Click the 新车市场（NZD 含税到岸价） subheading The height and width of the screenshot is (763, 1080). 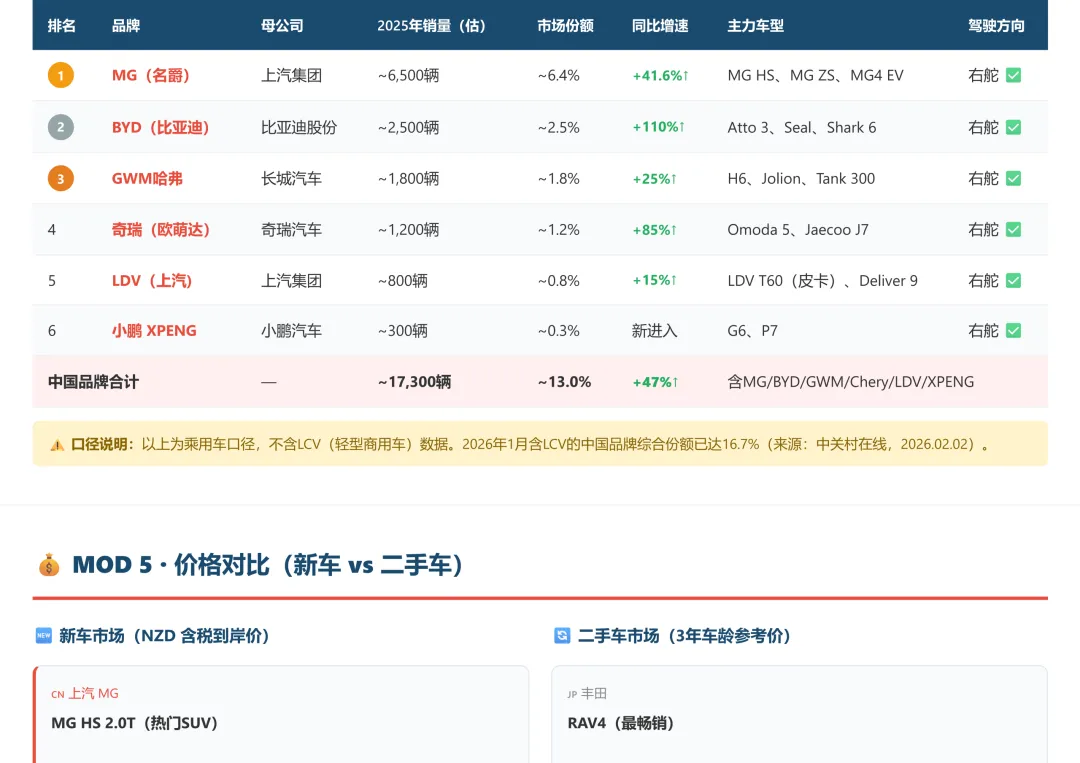pyautogui.click(x=164, y=636)
